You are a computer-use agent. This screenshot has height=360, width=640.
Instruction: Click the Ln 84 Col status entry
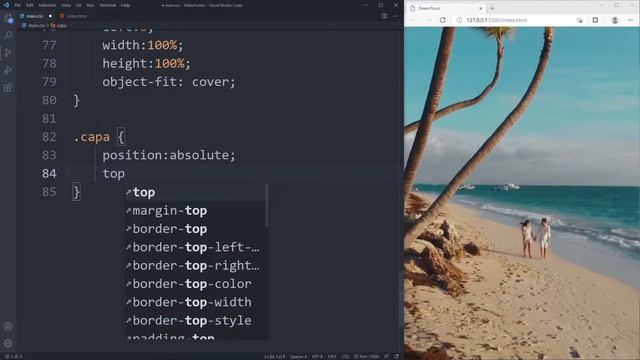coord(274,356)
